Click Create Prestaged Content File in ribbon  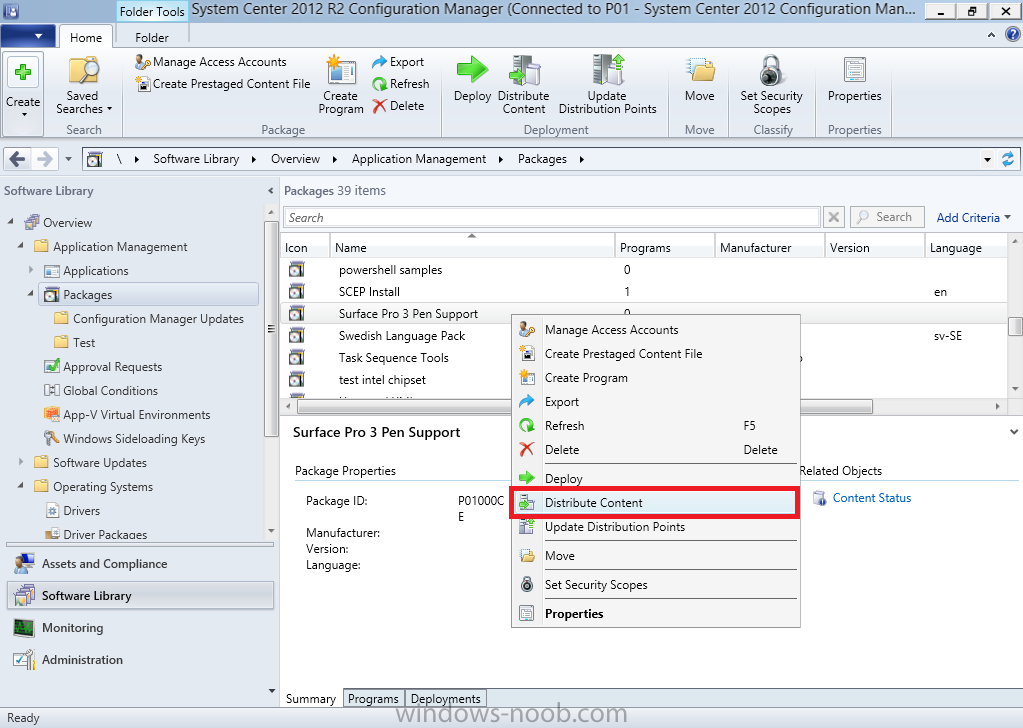coord(222,83)
